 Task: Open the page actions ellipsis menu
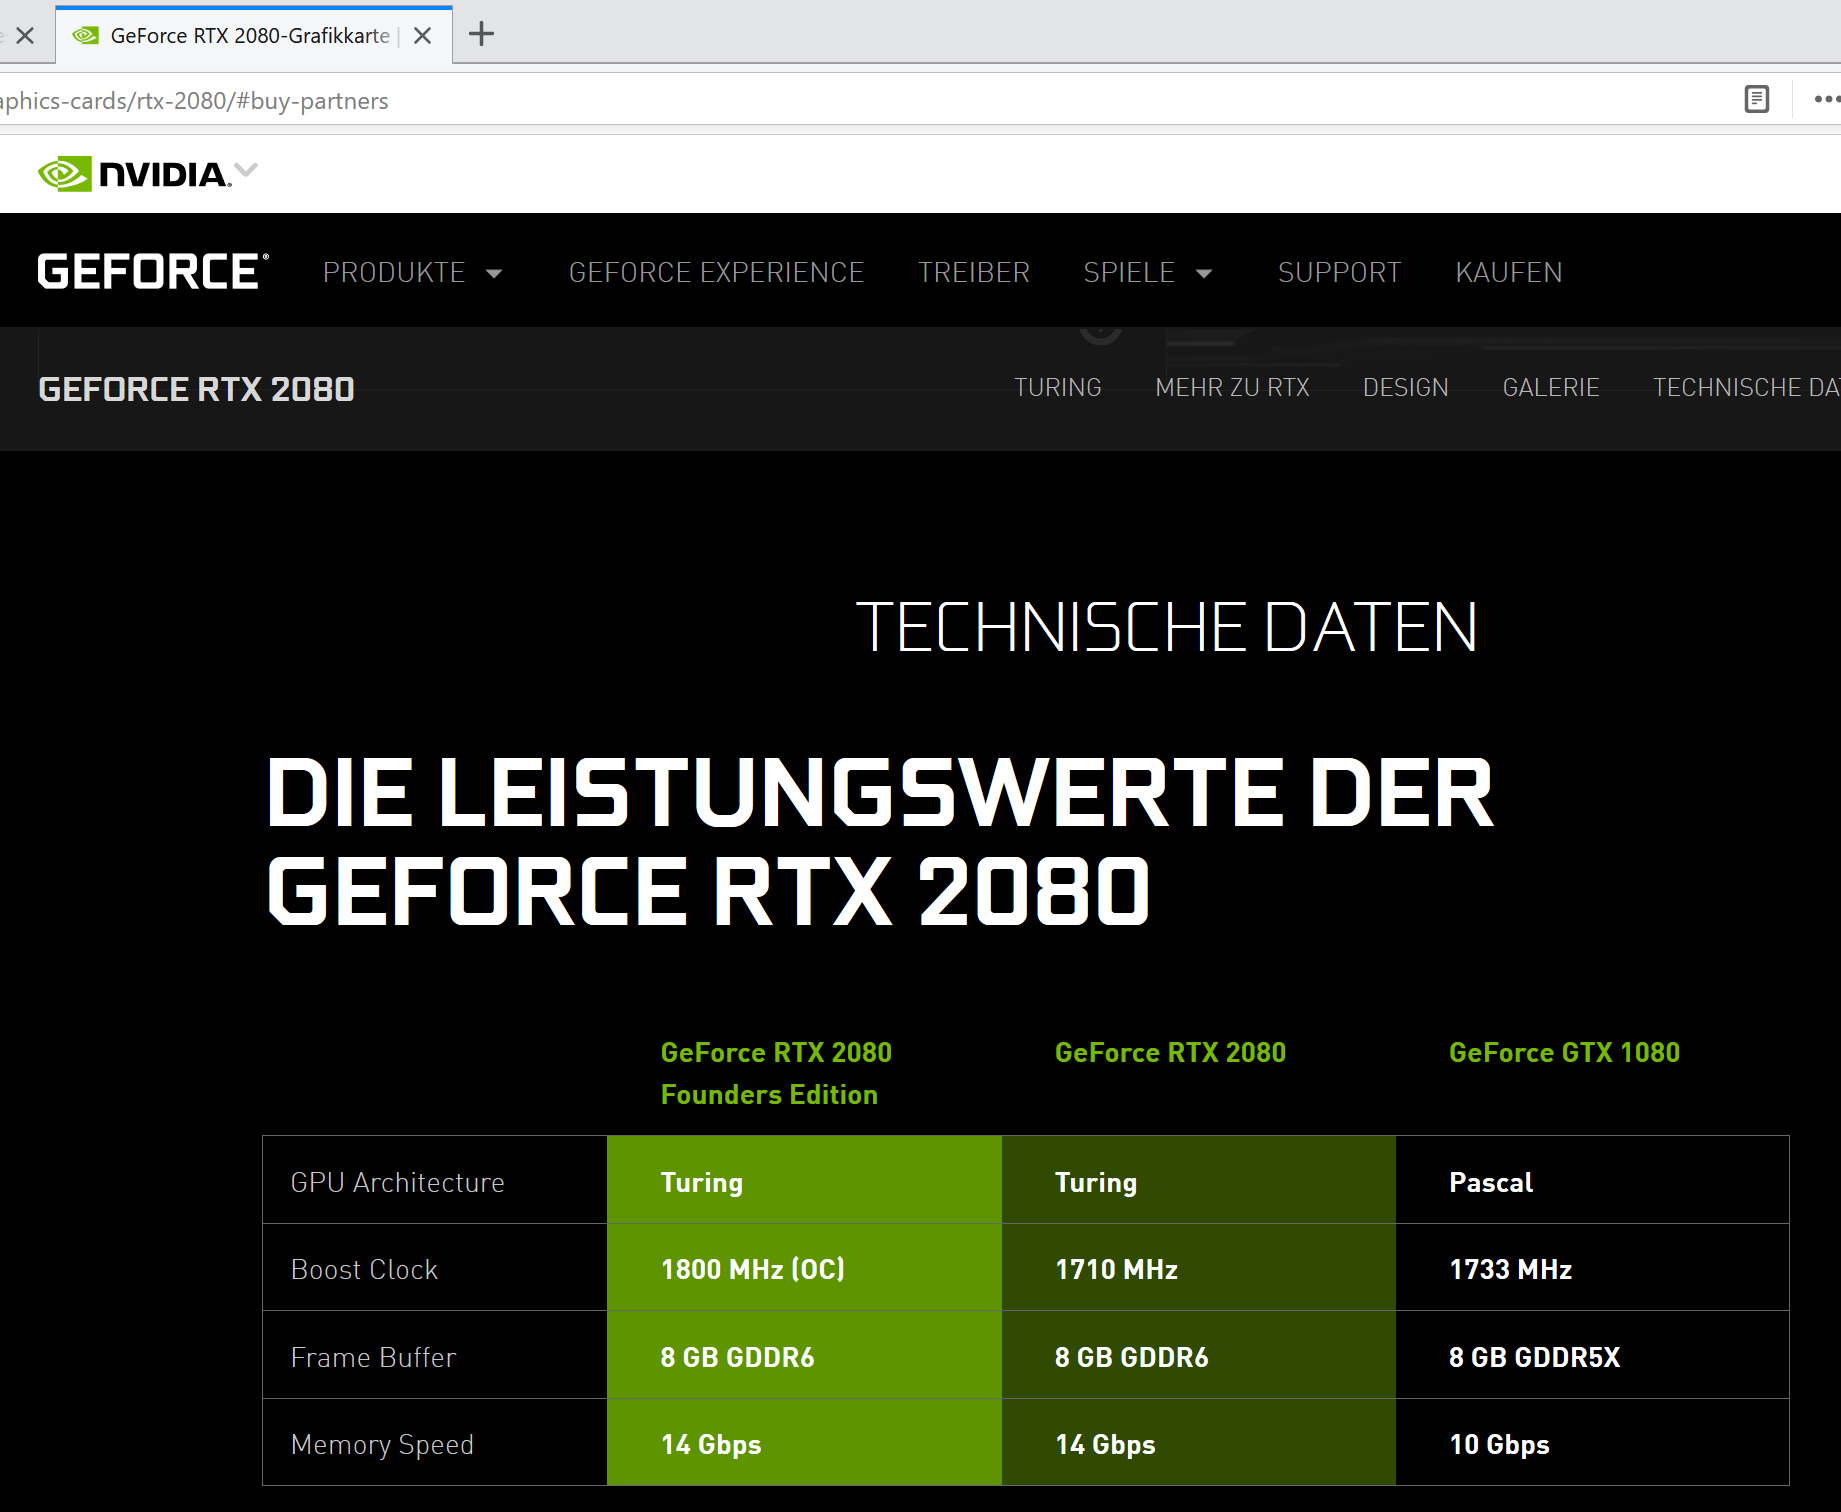(1827, 99)
